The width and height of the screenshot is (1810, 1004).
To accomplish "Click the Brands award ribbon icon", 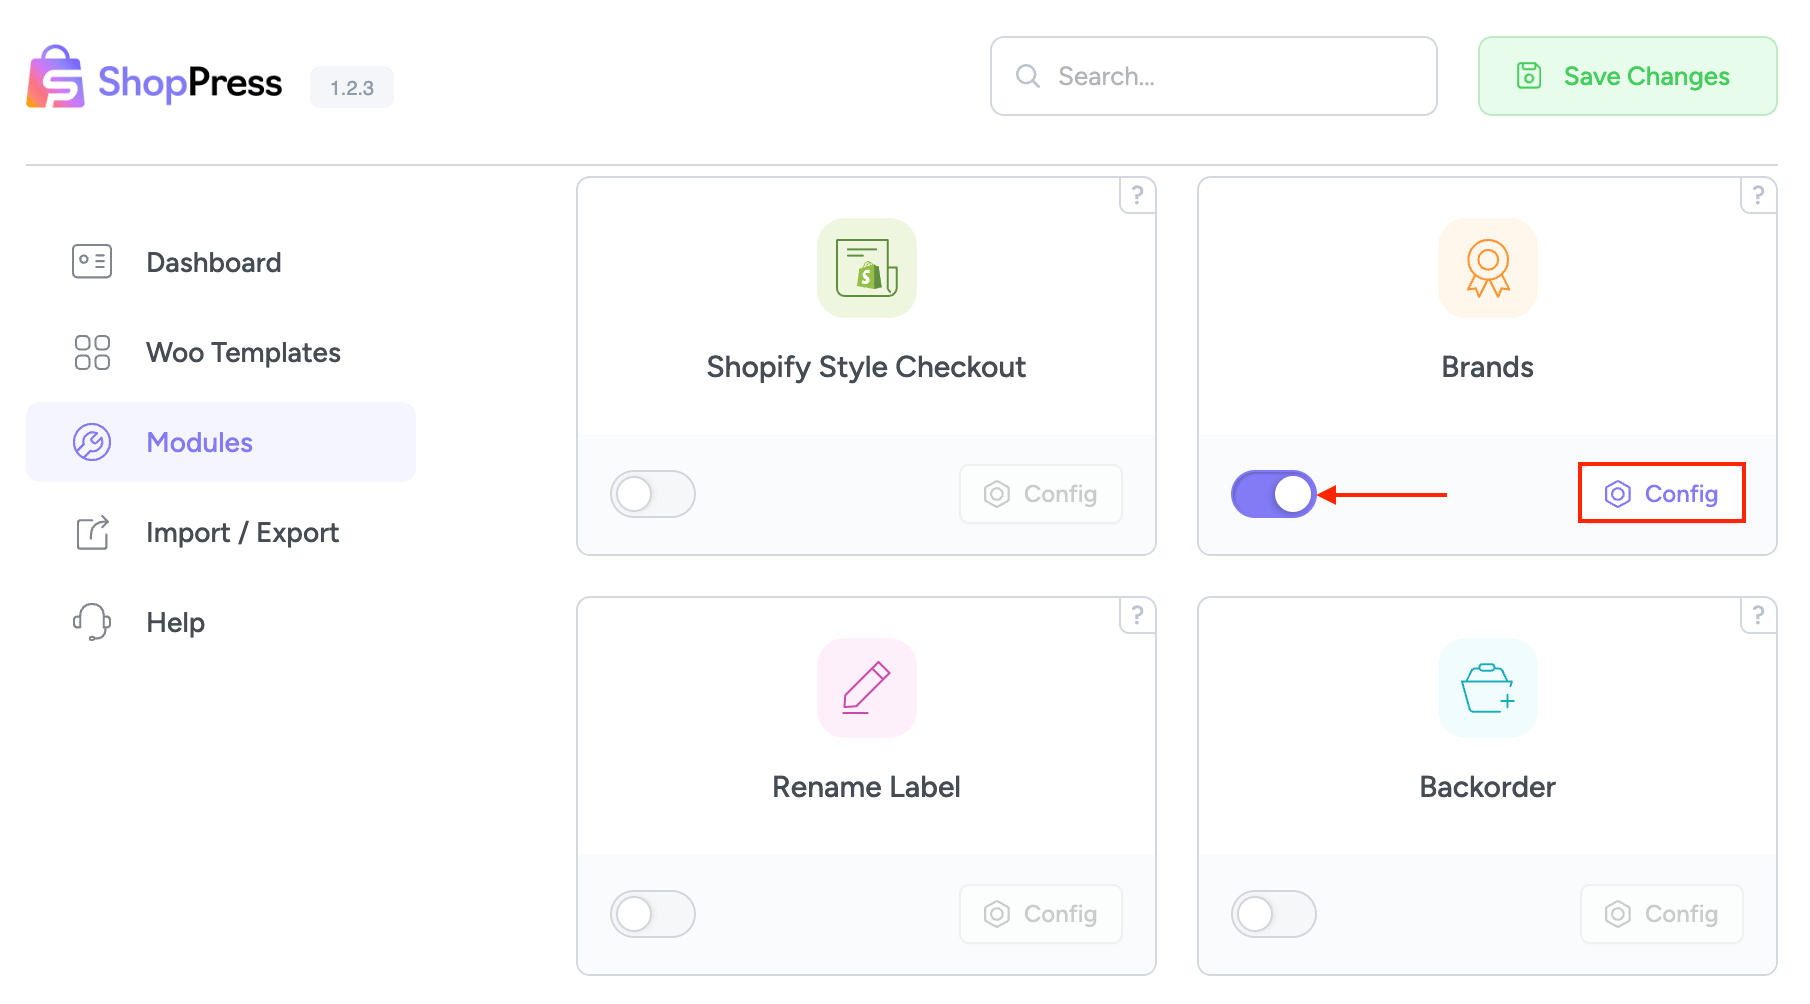I will 1487,268.
